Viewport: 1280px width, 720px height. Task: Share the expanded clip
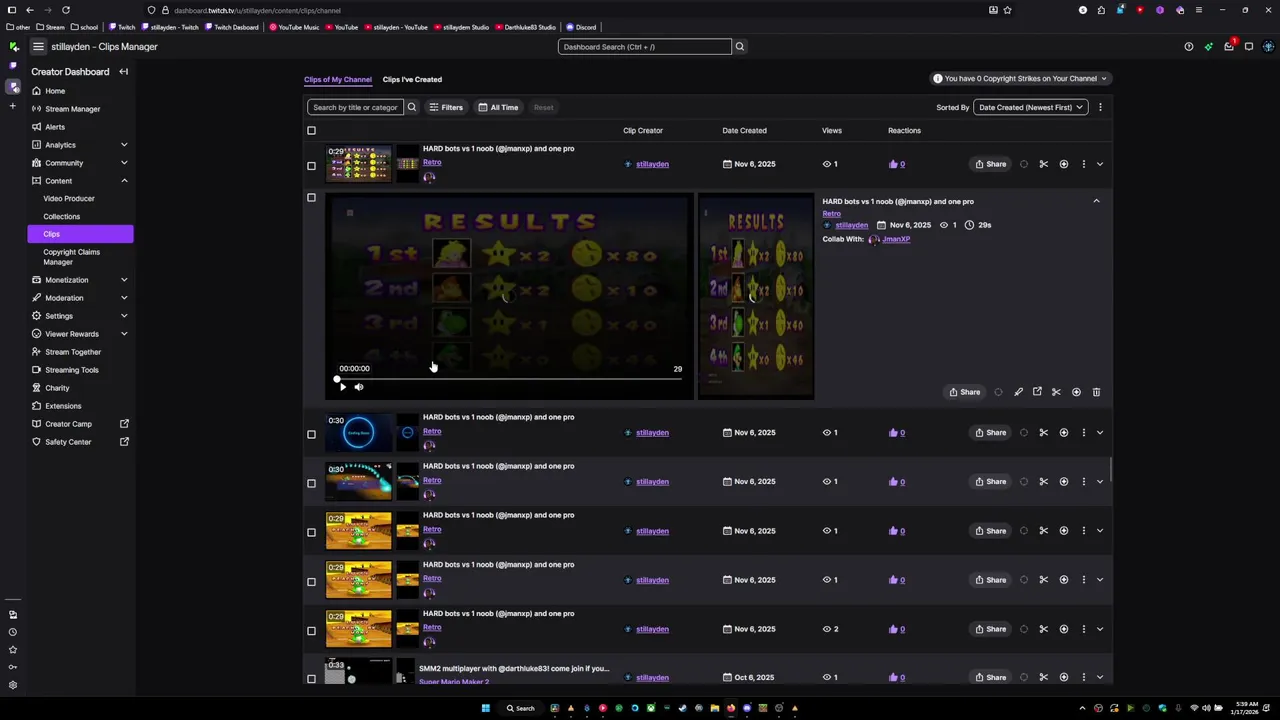965,392
